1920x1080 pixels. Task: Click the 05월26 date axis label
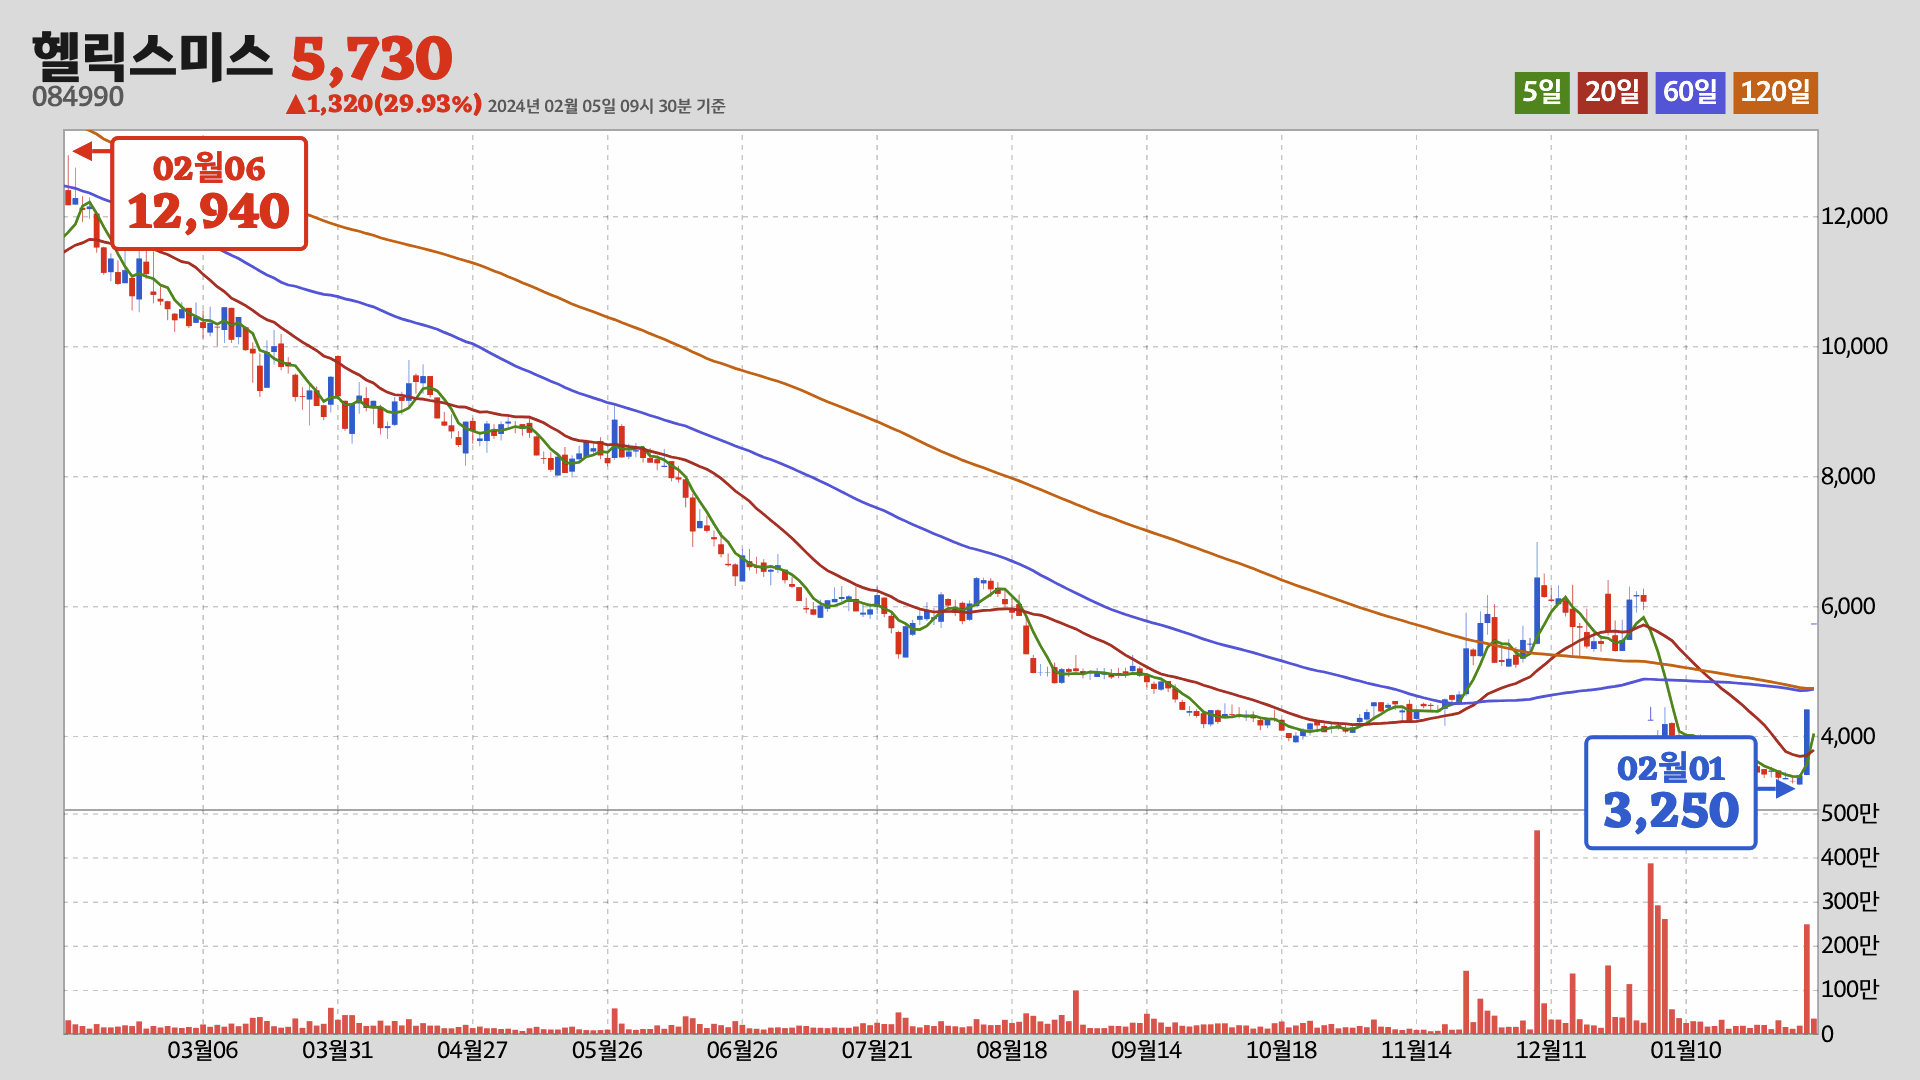coord(608,1050)
